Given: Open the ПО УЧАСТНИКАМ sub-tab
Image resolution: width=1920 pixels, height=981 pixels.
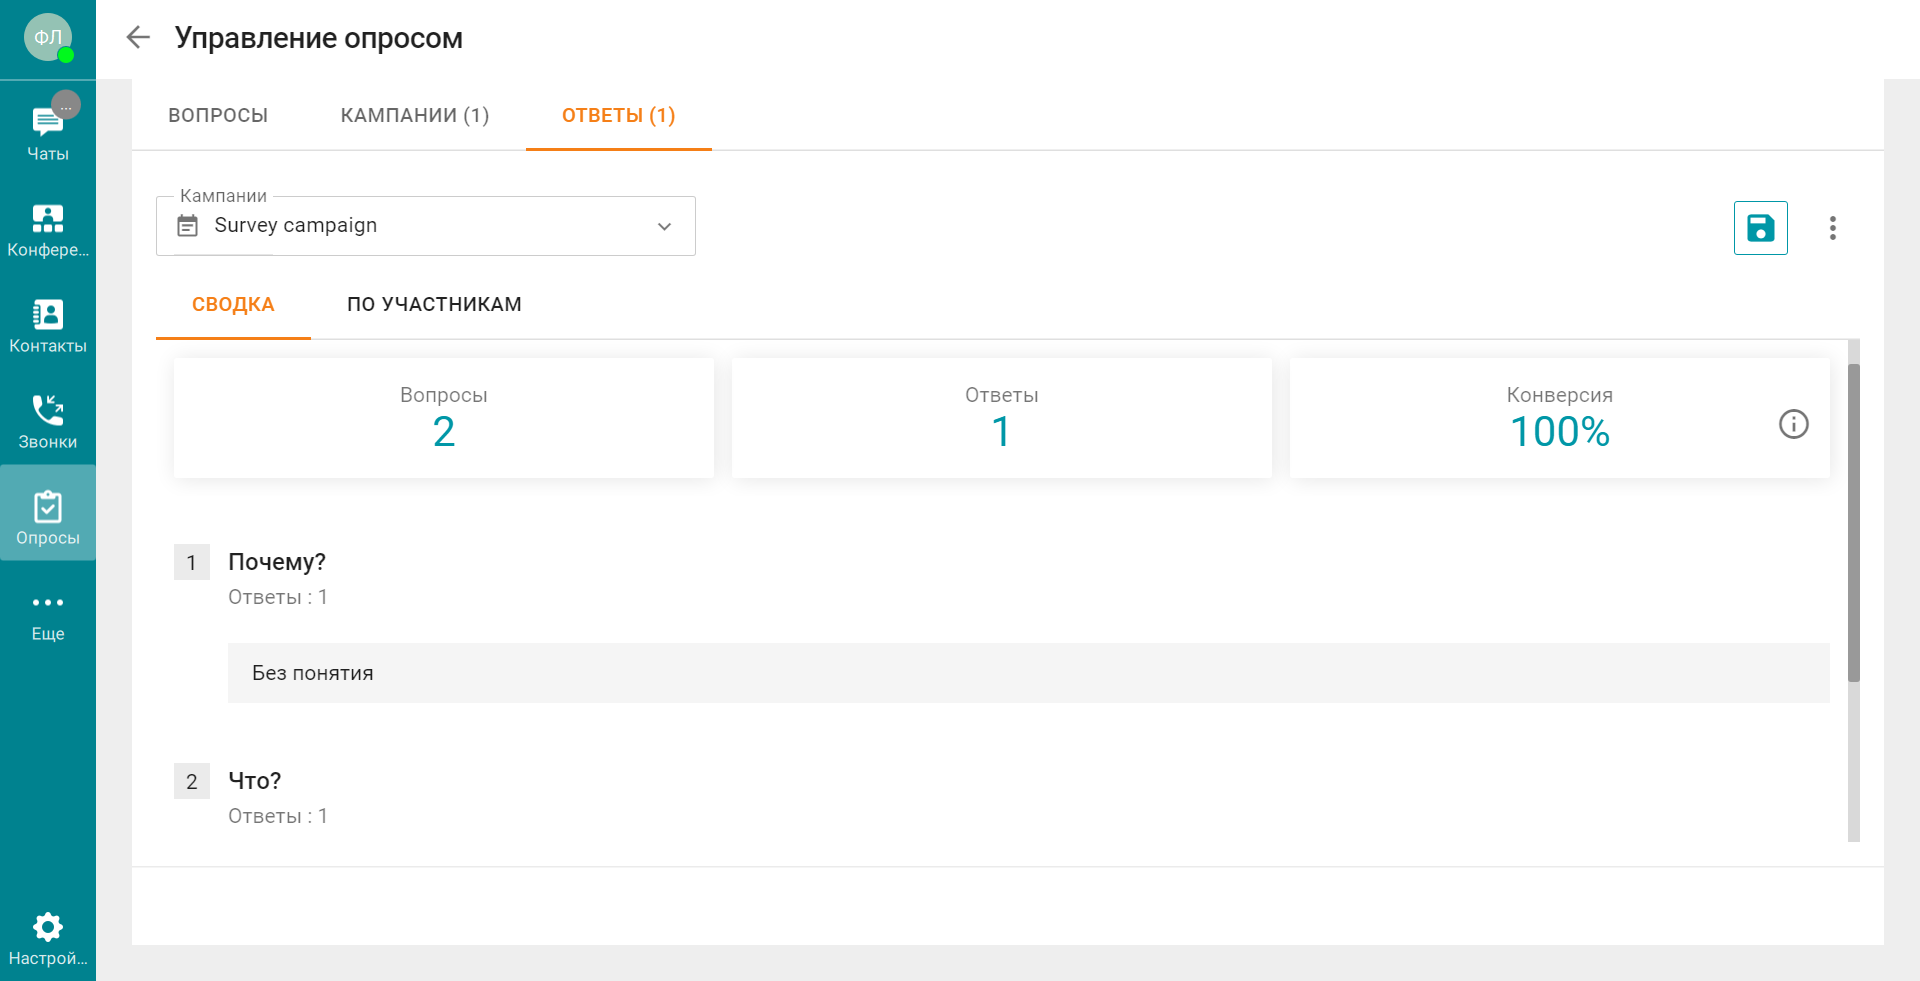Looking at the screenshot, I should point(434,304).
